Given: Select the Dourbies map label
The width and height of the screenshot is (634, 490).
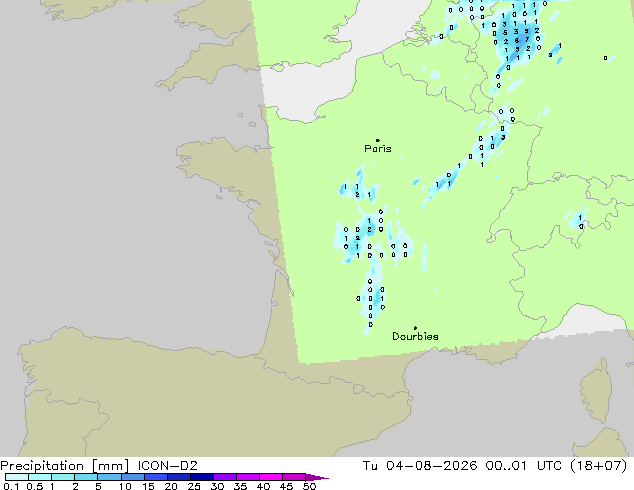Looking at the screenshot, I should pos(415,336).
